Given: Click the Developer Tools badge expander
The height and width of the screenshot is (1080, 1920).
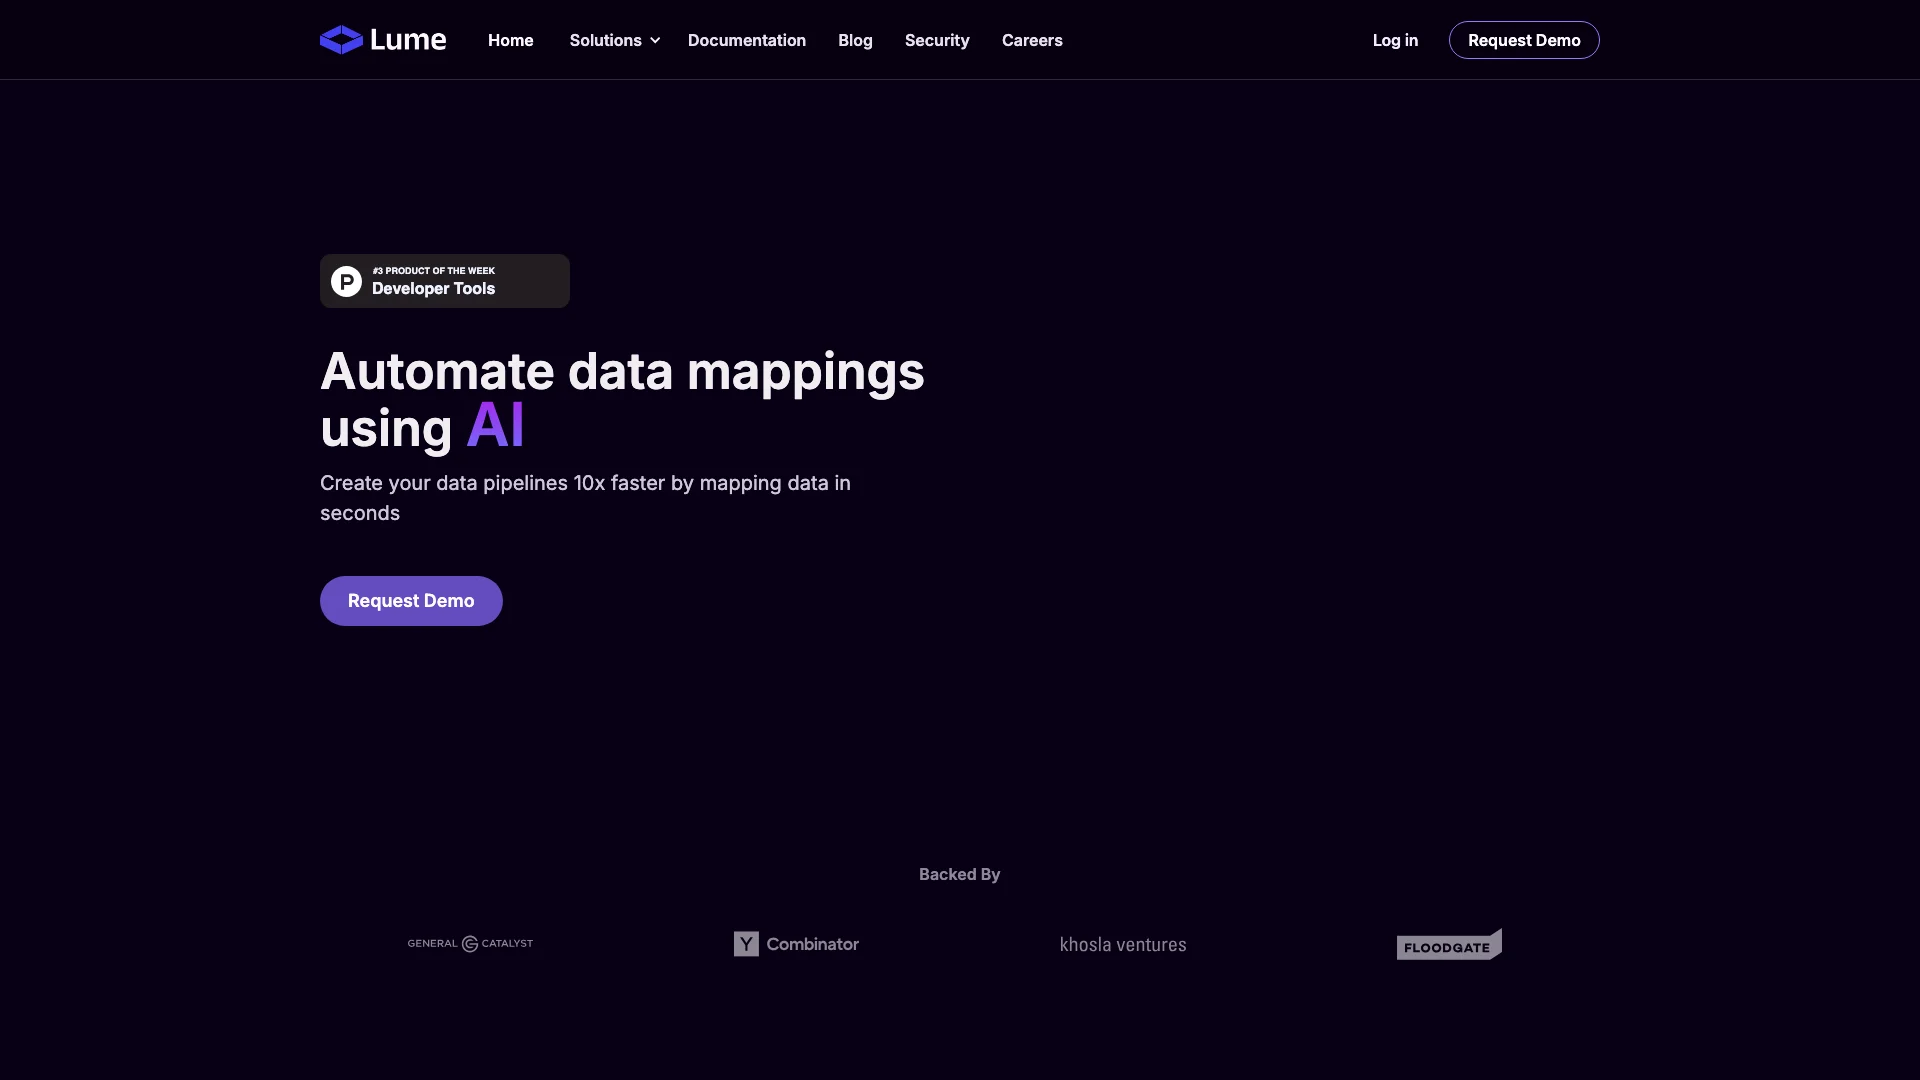Looking at the screenshot, I should [444, 281].
